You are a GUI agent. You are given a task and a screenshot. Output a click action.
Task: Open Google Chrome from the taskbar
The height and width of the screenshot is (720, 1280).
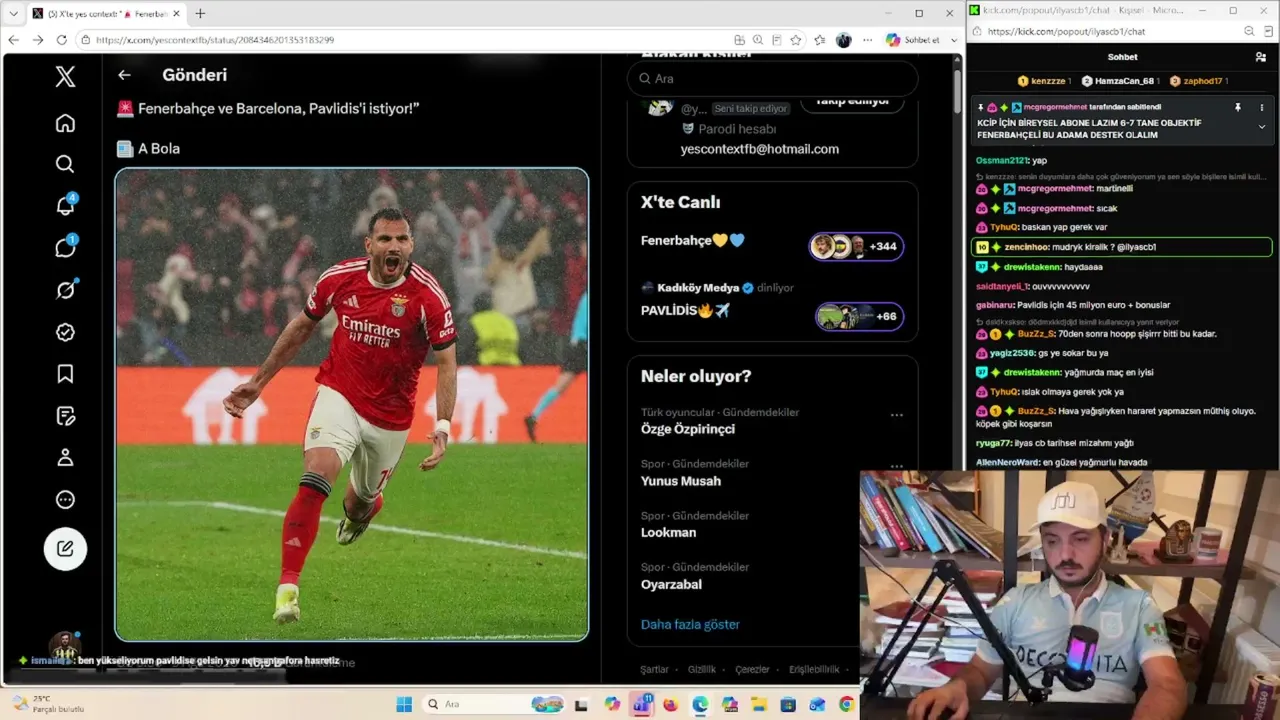coord(846,704)
